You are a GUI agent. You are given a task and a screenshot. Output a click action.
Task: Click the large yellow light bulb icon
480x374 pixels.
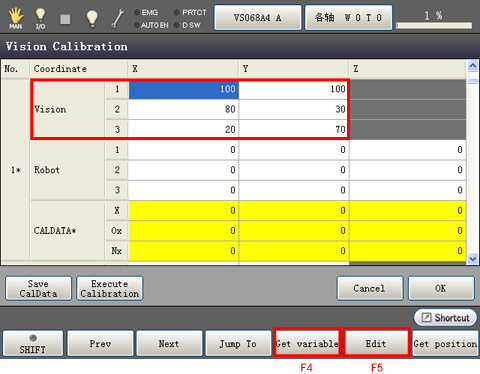(92, 18)
